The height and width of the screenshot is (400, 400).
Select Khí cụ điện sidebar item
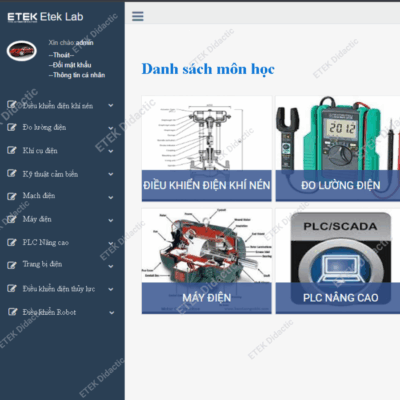pos(40,151)
